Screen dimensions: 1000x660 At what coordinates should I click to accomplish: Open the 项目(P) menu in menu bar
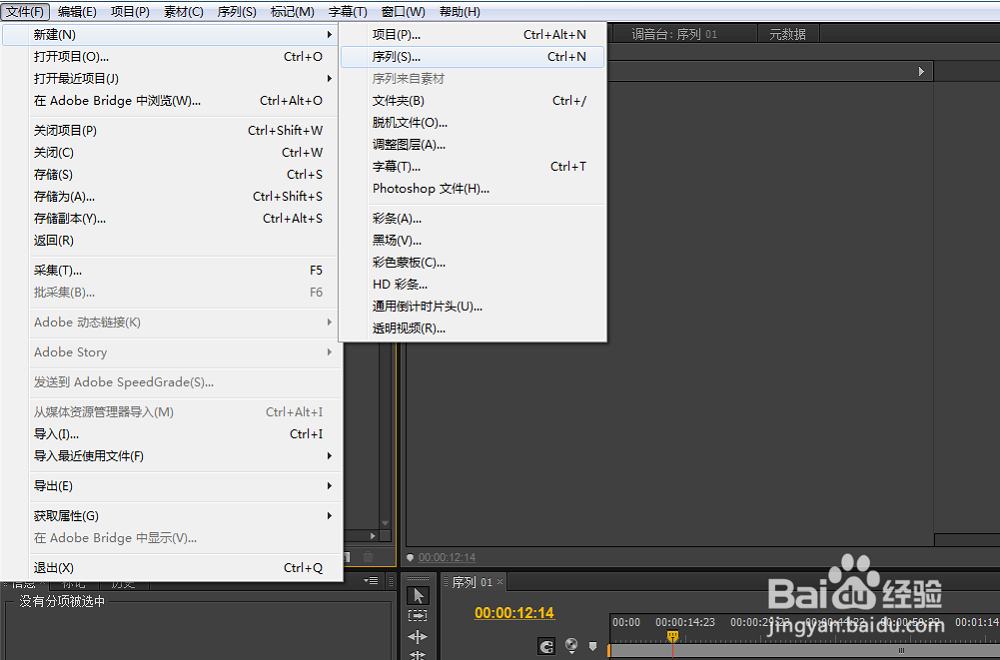pos(130,11)
